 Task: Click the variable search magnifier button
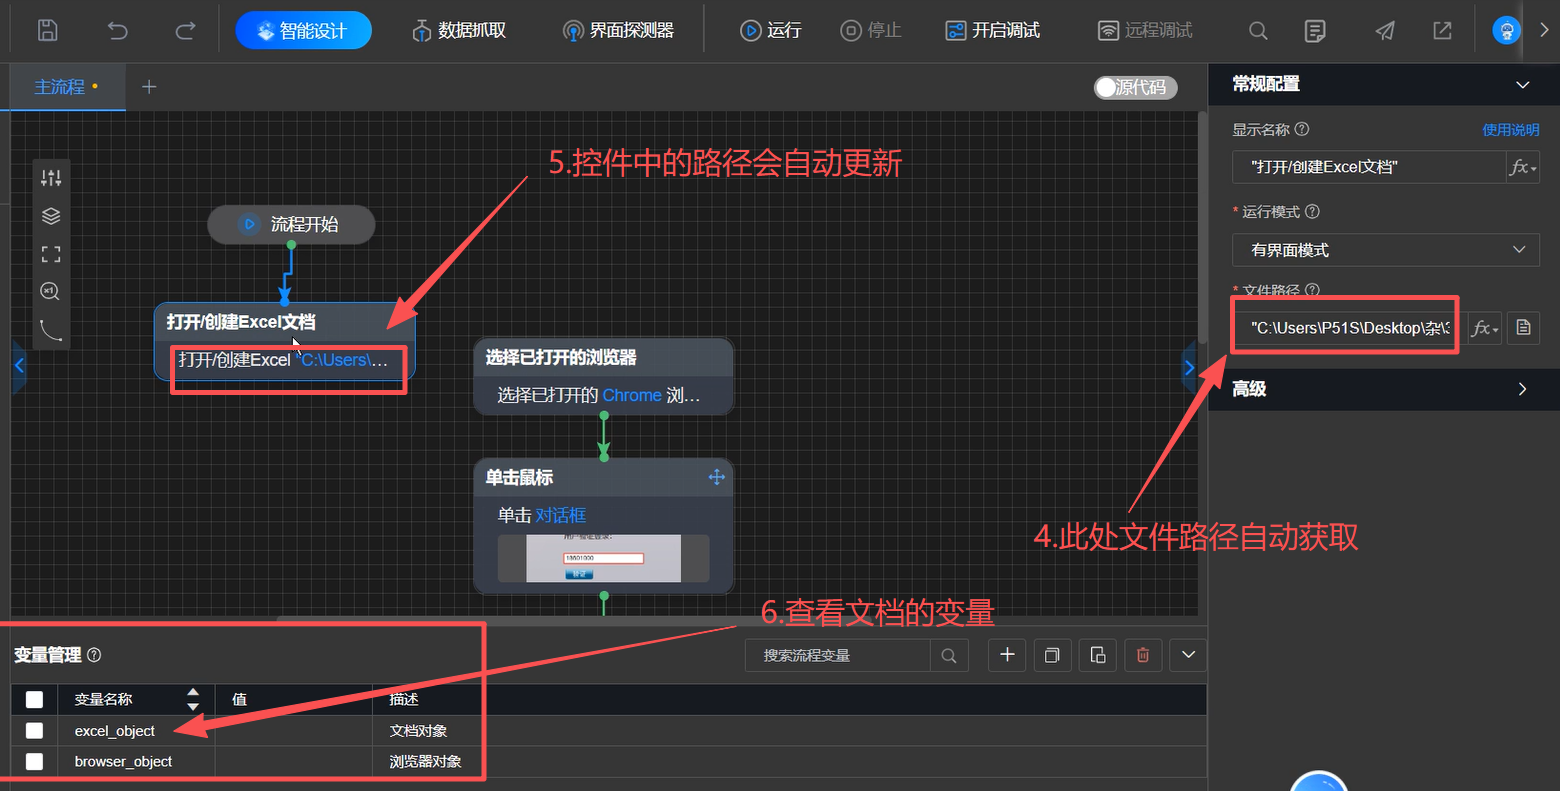pyautogui.click(x=949, y=656)
